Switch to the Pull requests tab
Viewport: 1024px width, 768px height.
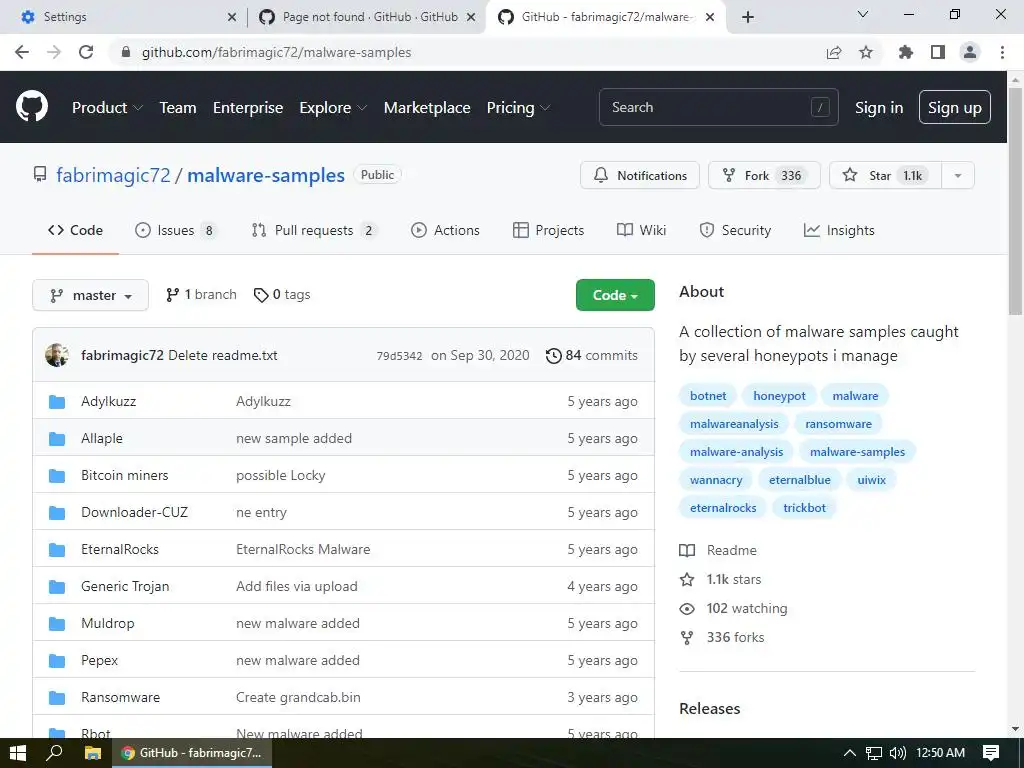tap(314, 230)
